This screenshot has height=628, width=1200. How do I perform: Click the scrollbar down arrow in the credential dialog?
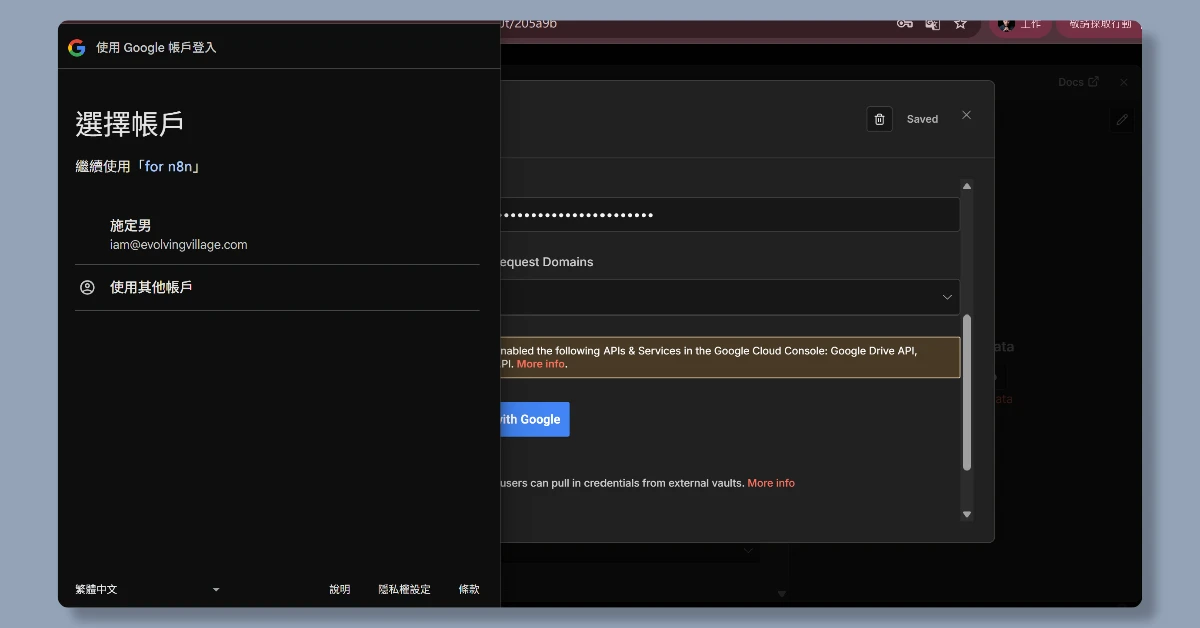967,514
